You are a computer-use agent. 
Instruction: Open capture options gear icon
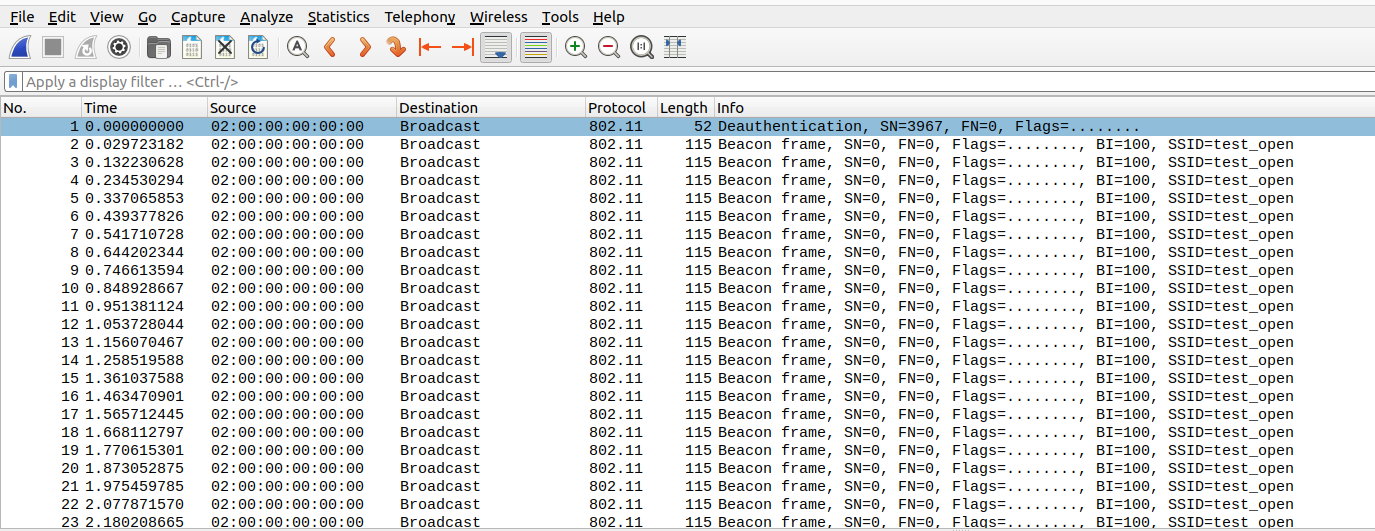point(119,47)
